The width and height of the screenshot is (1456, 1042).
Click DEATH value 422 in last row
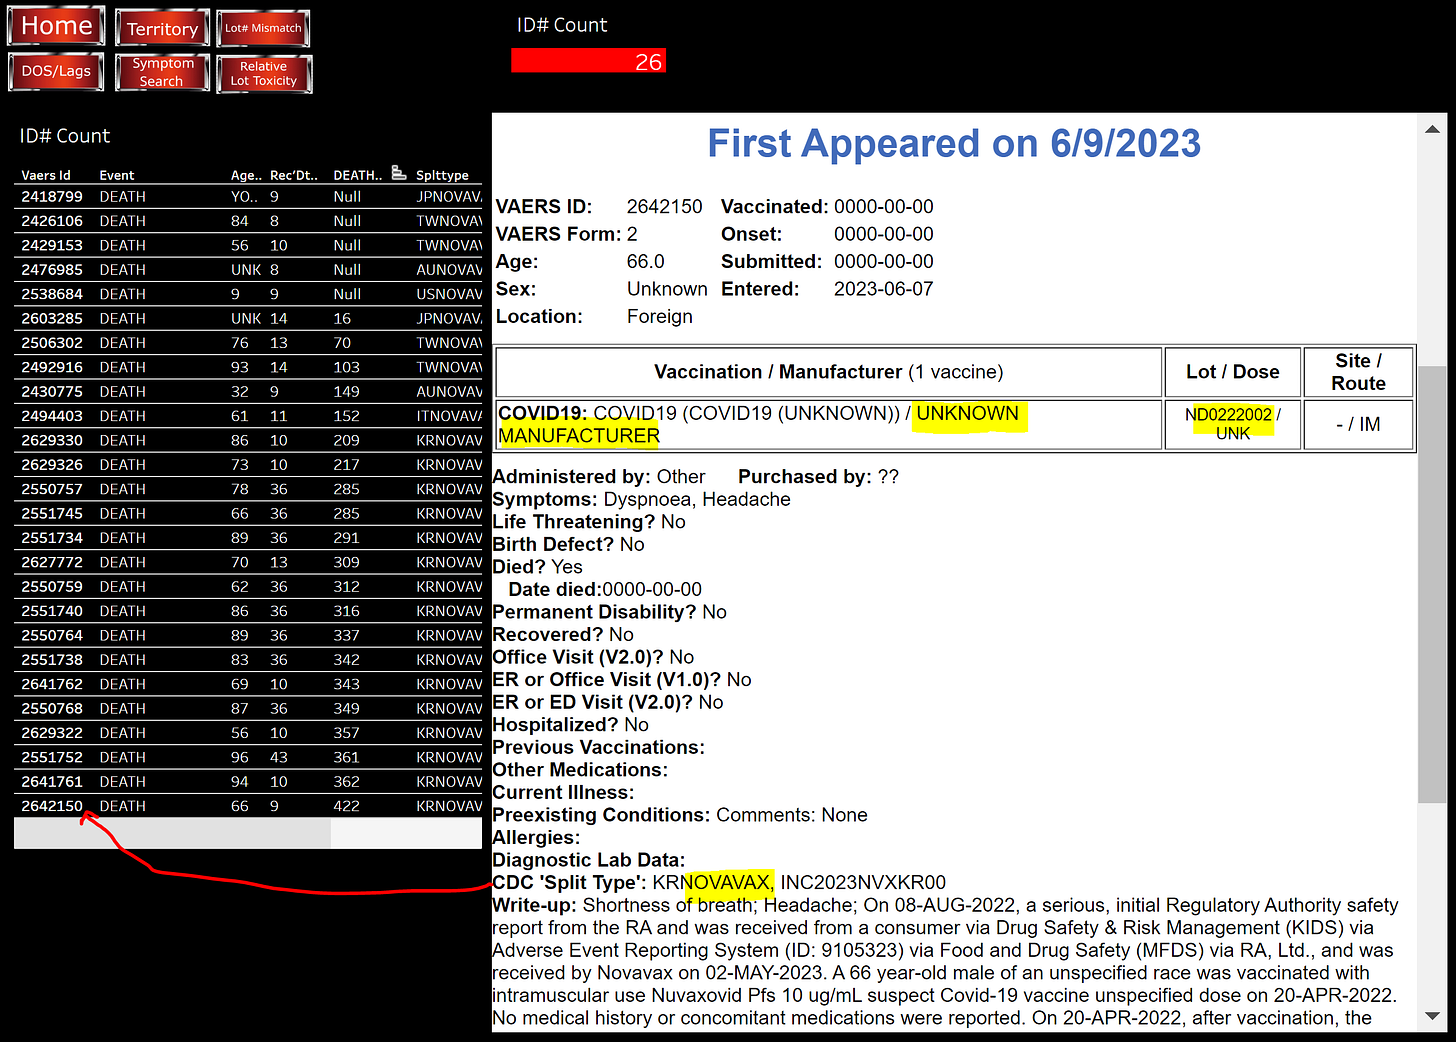click(x=346, y=806)
